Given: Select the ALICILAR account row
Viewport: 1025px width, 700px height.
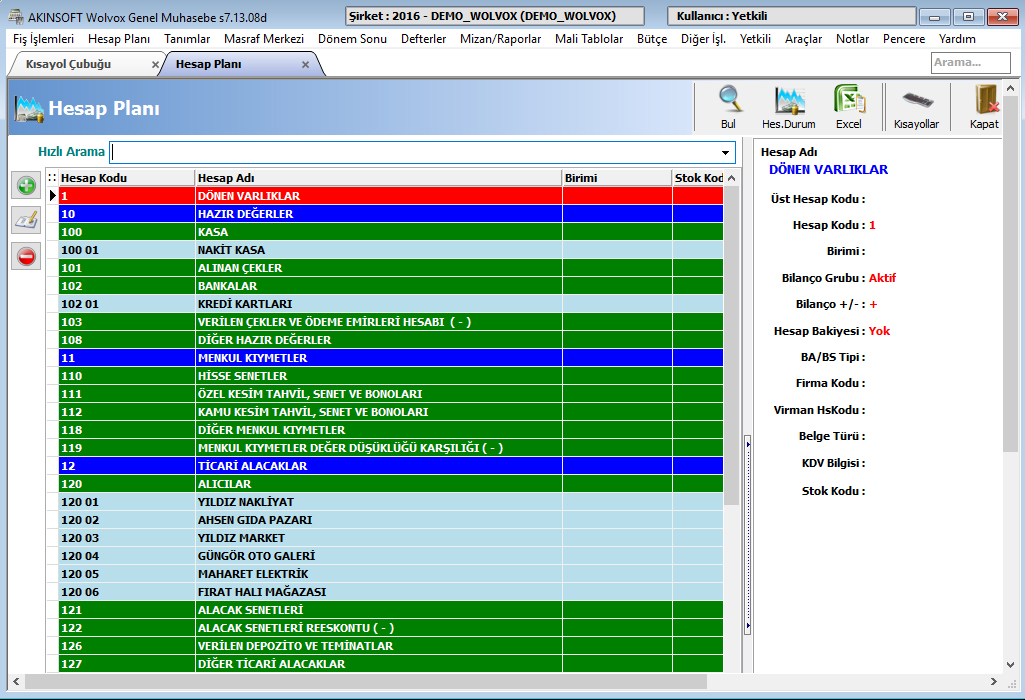Looking at the screenshot, I should coord(391,484).
